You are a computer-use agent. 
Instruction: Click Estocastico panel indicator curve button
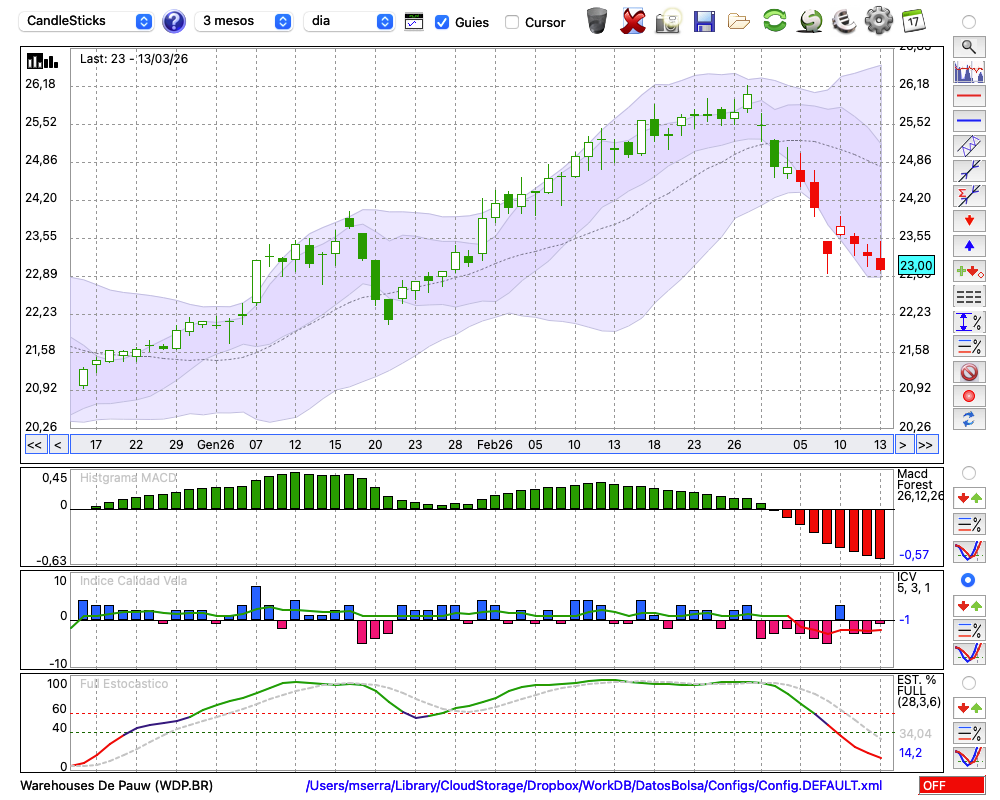coord(969,757)
